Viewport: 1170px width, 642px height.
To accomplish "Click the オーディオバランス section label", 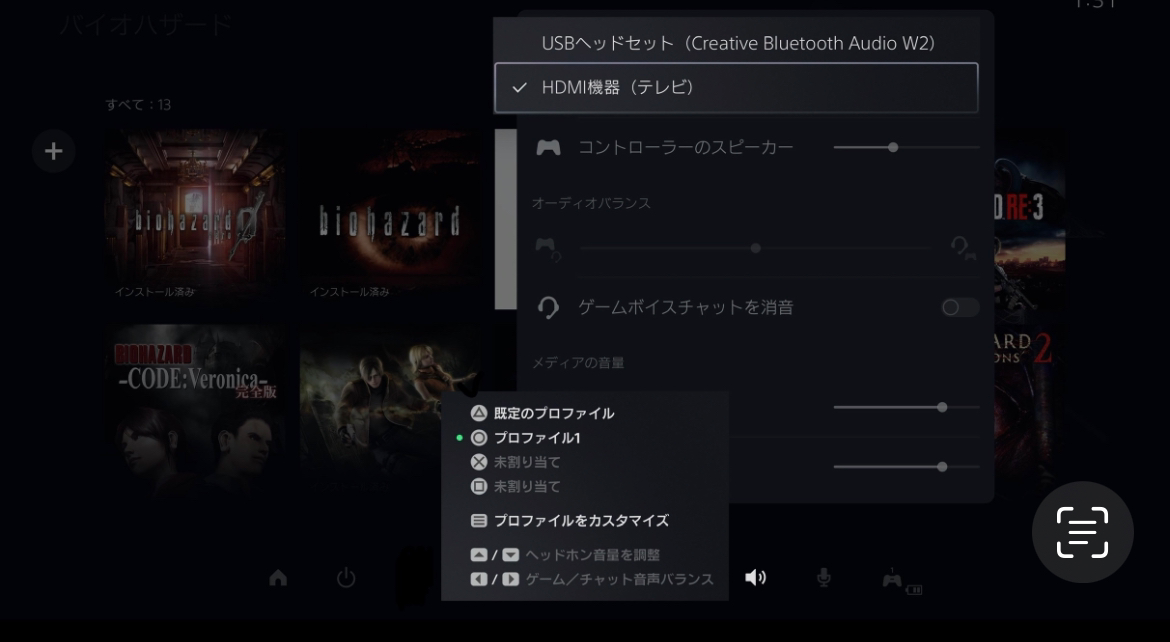I will [591, 203].
